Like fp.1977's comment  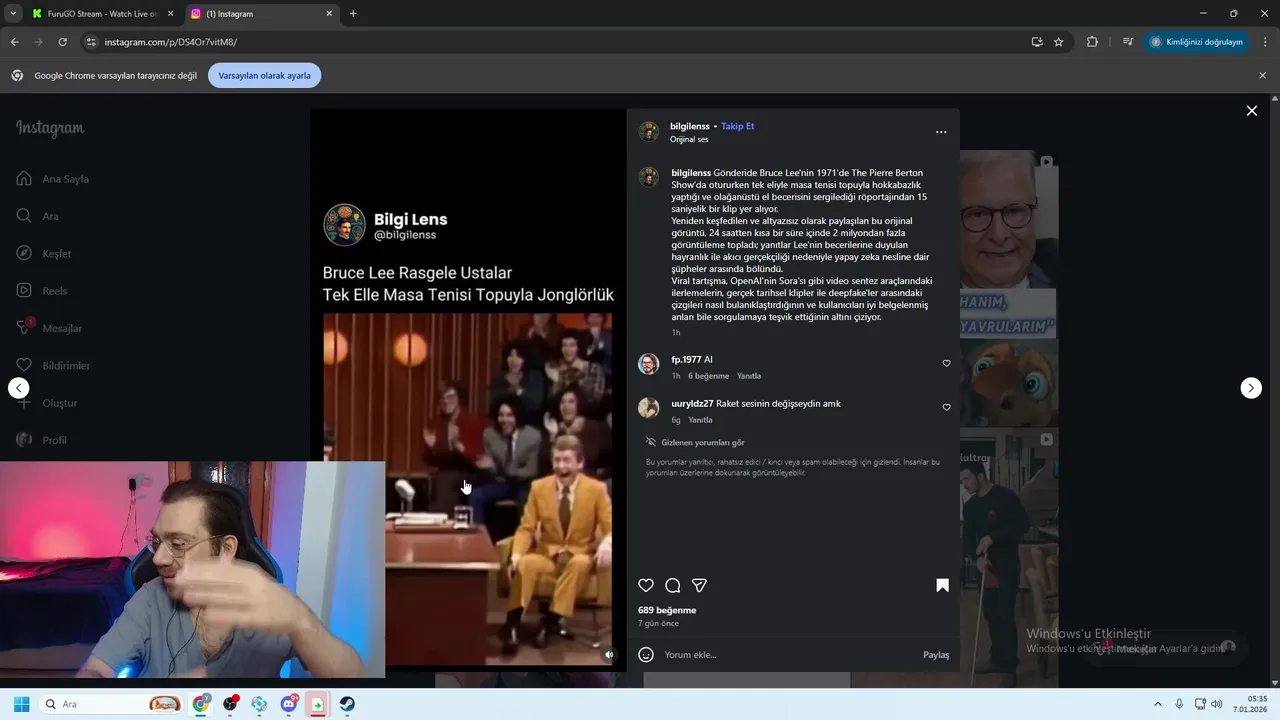coord(946,363)
